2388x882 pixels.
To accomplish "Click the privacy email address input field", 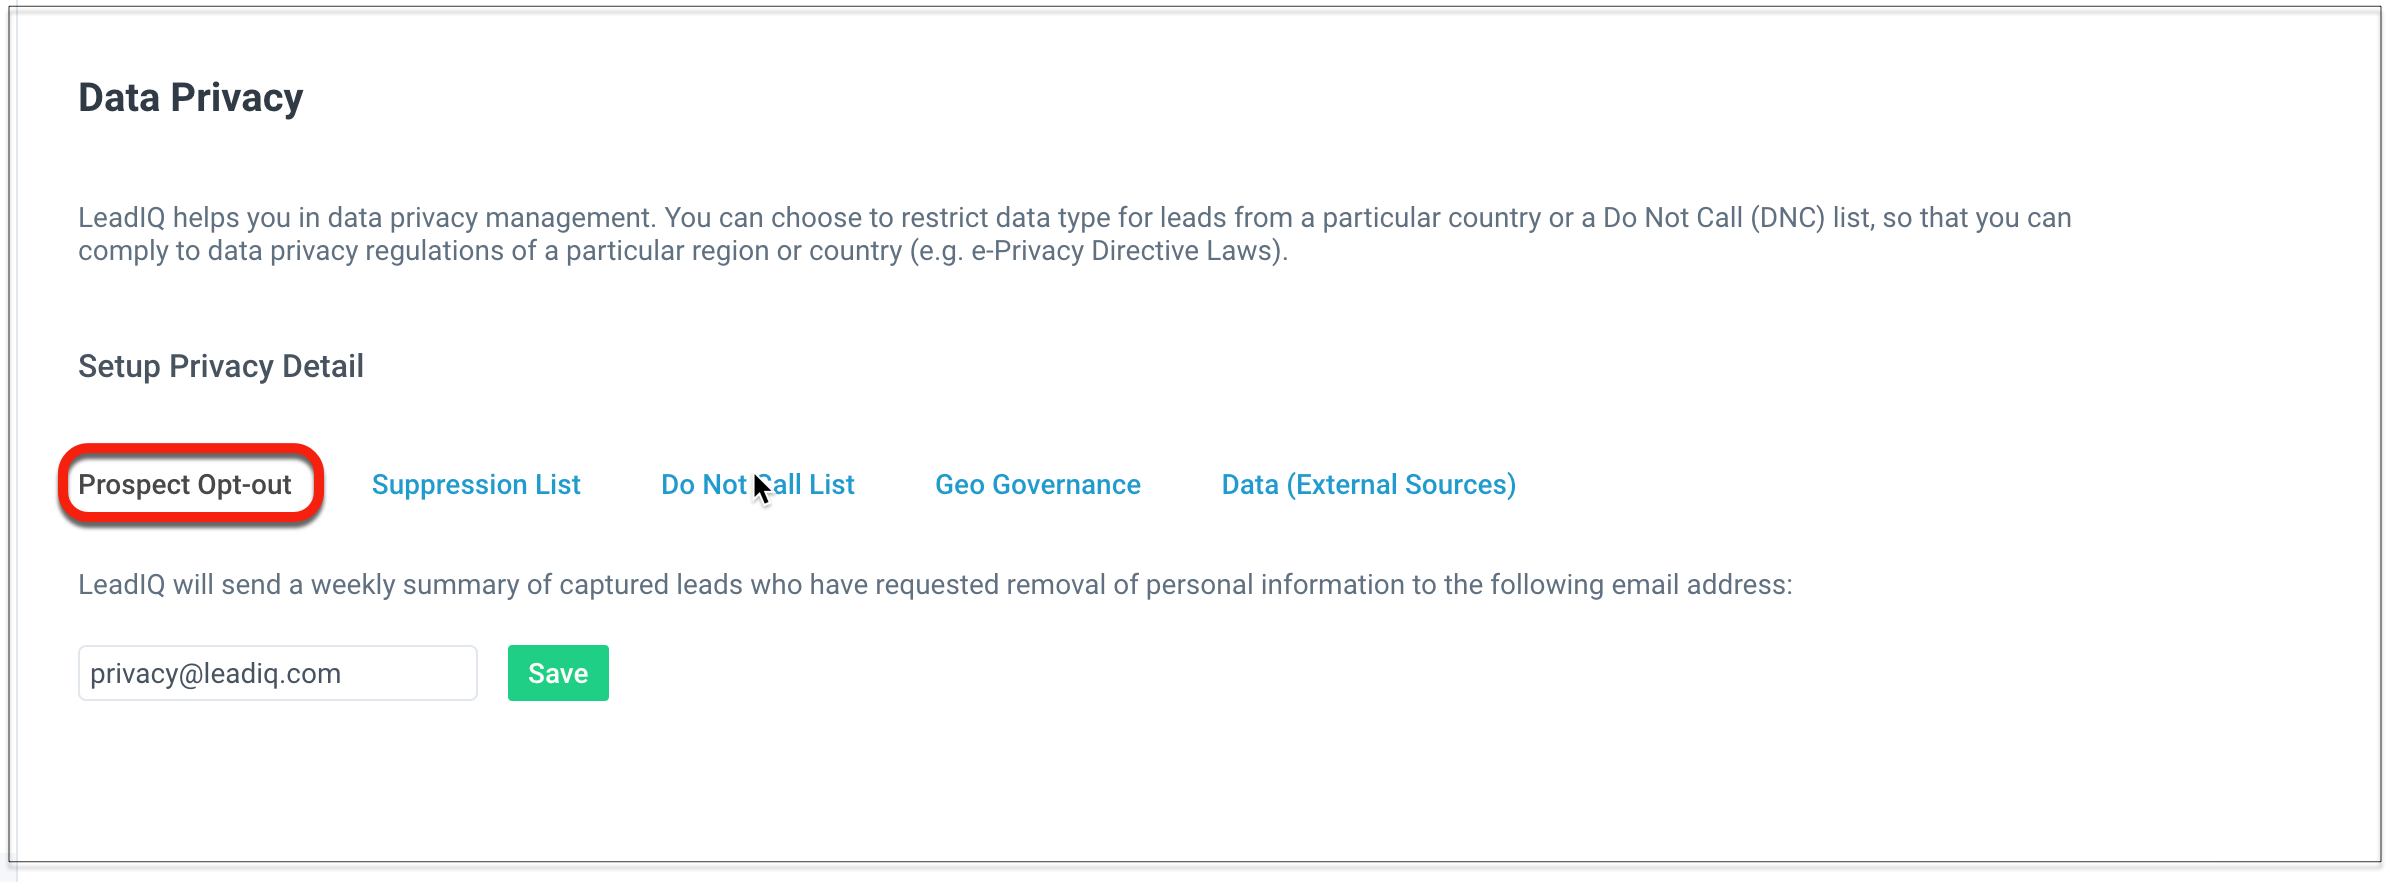I will [x=277, y=673].
